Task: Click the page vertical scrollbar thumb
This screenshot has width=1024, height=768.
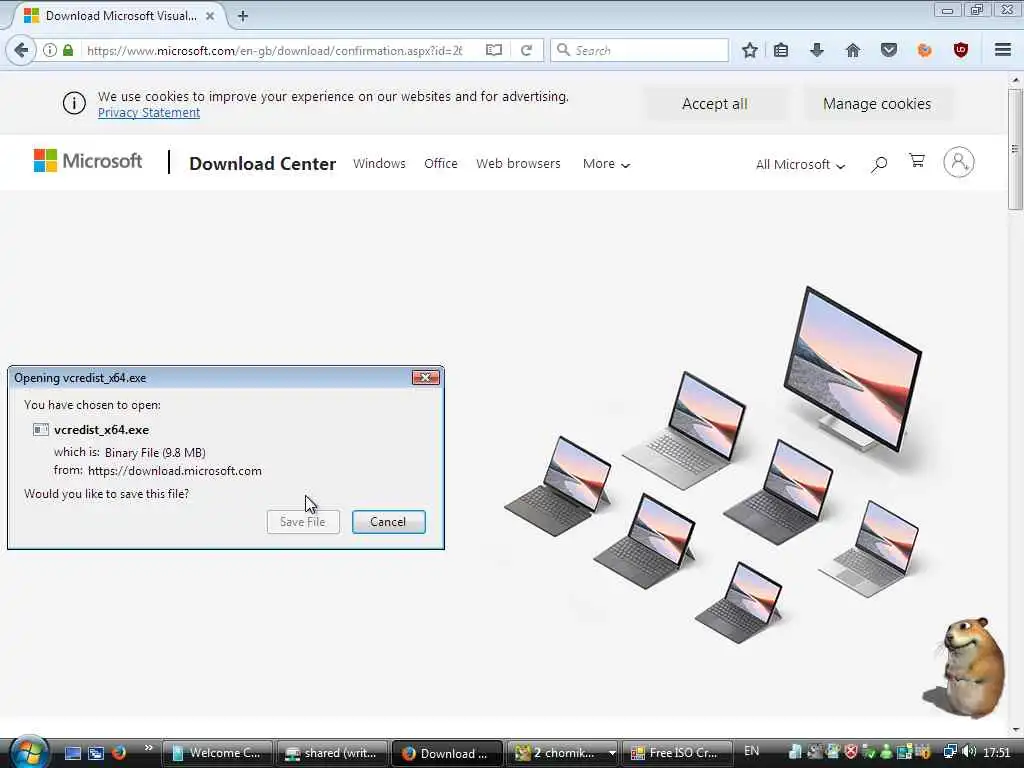Action: [1015, 149]
